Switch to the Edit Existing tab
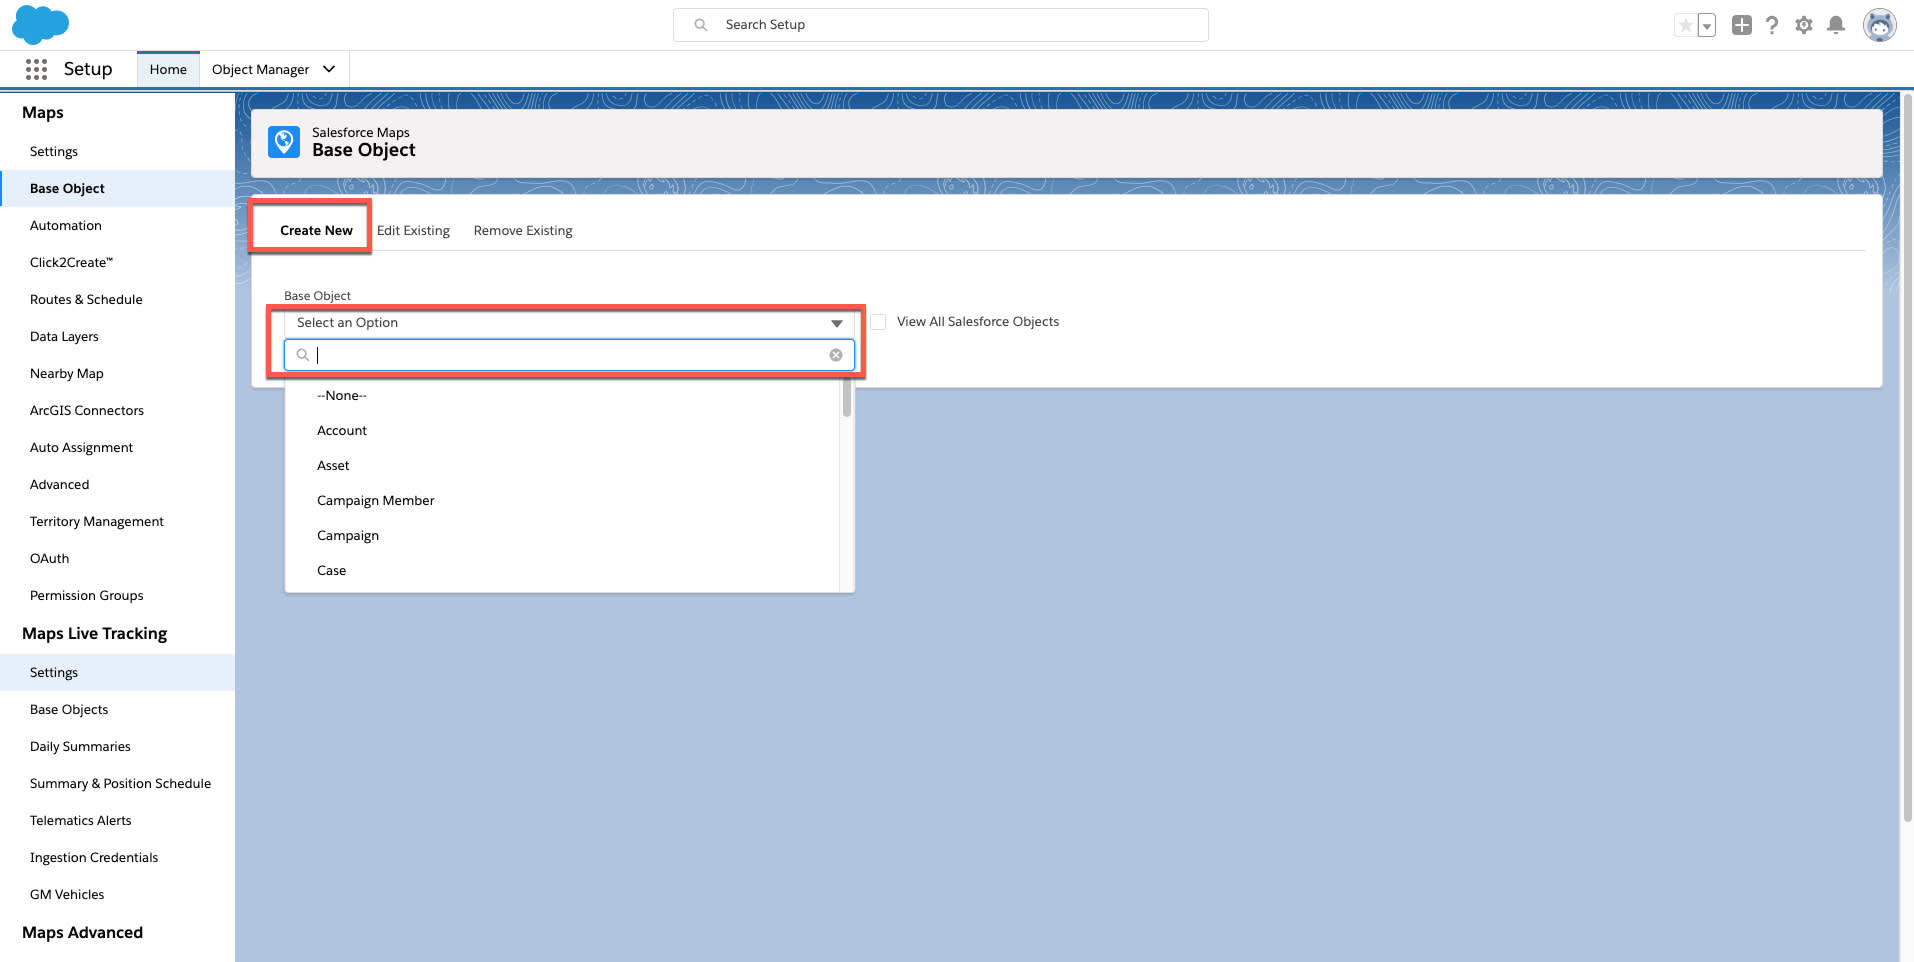 tap(413, 230)
